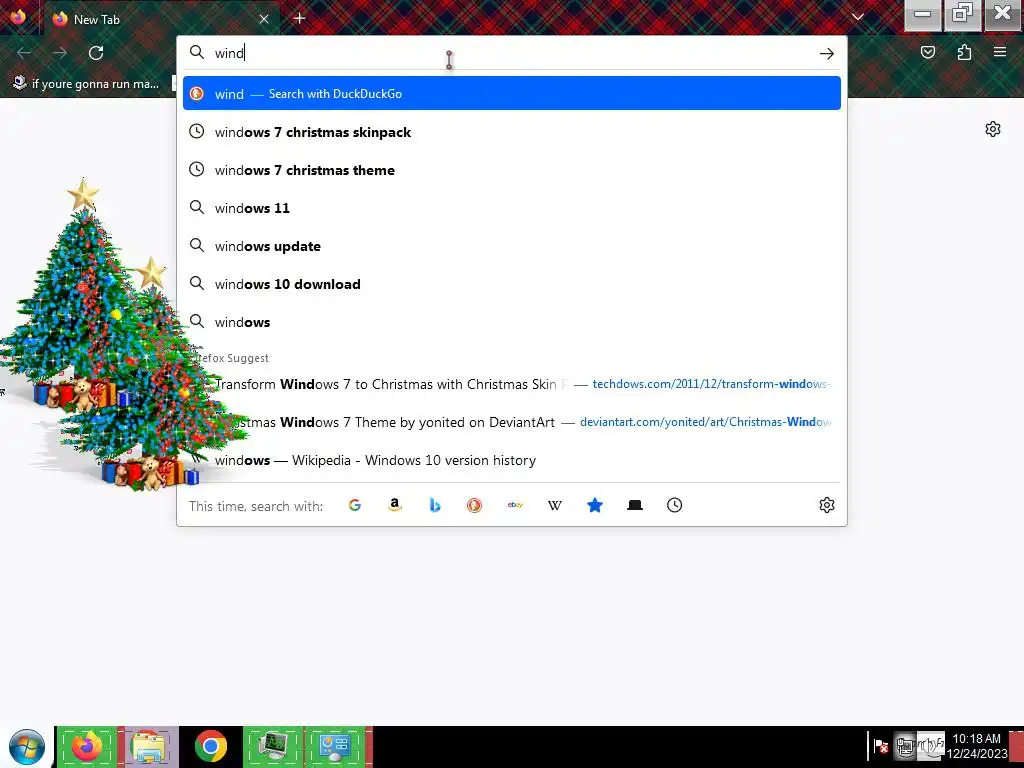Image resolution: width=1024 pixels, height=768 pixels.
Task: Pick the eBay search engine icon
Action: [515, 505]
